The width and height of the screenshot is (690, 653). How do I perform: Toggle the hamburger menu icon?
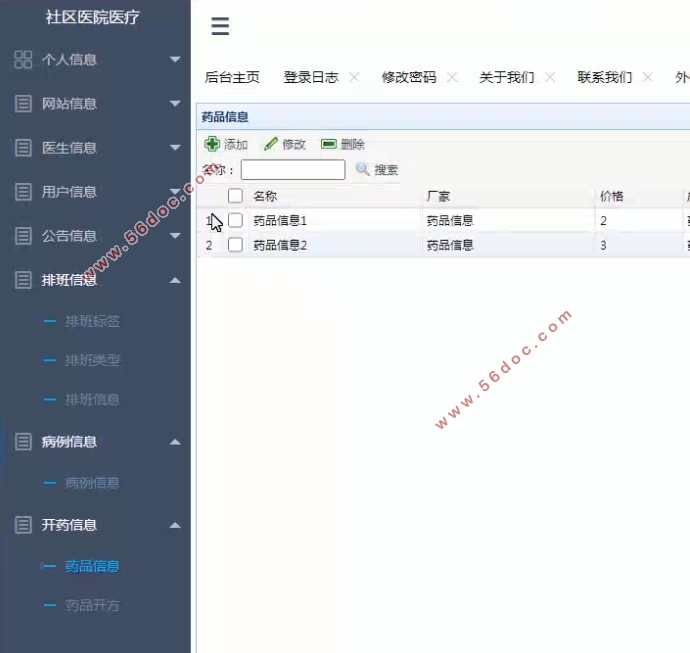pos(220,26)
